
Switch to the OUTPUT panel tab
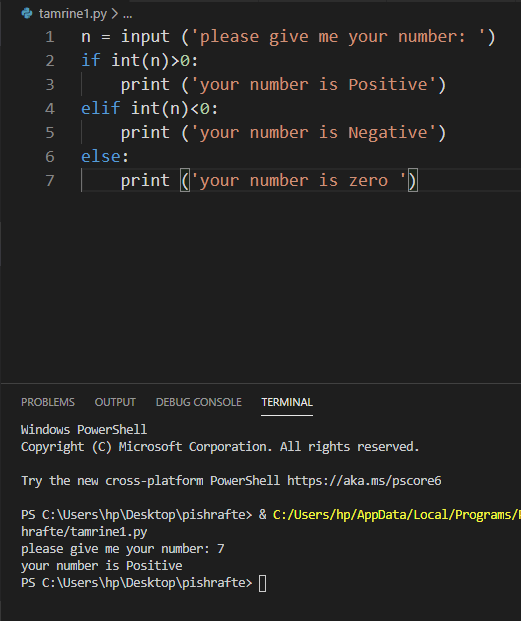[115, 402]
